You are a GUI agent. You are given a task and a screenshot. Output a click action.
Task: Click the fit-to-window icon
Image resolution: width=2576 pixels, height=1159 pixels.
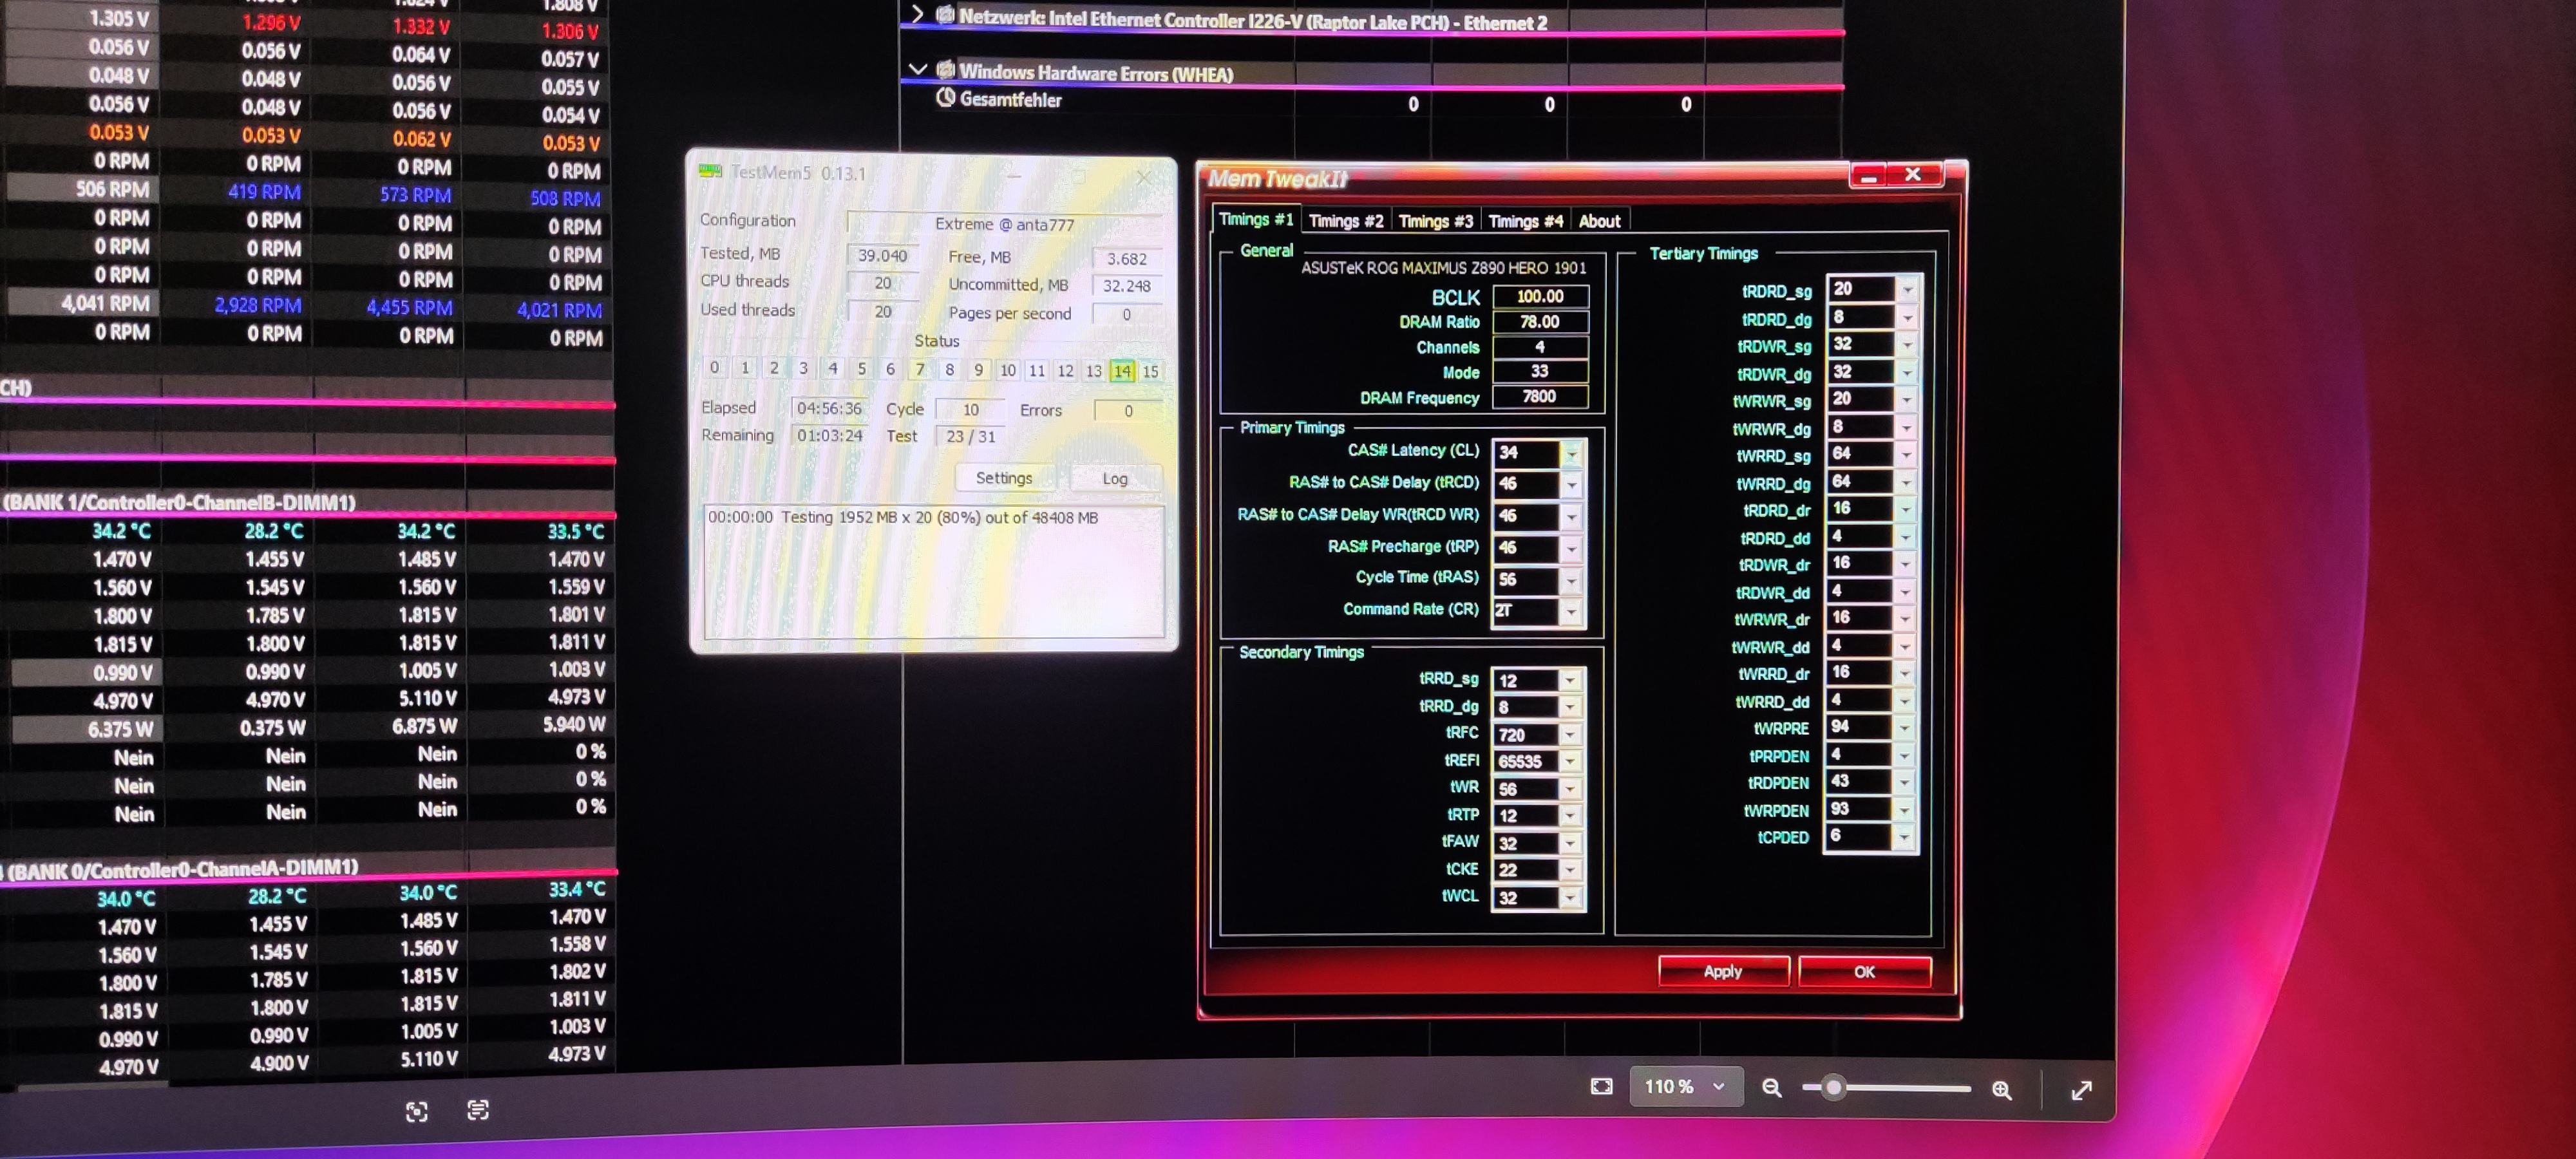pyautogui.click(x=1601, y=1087)
